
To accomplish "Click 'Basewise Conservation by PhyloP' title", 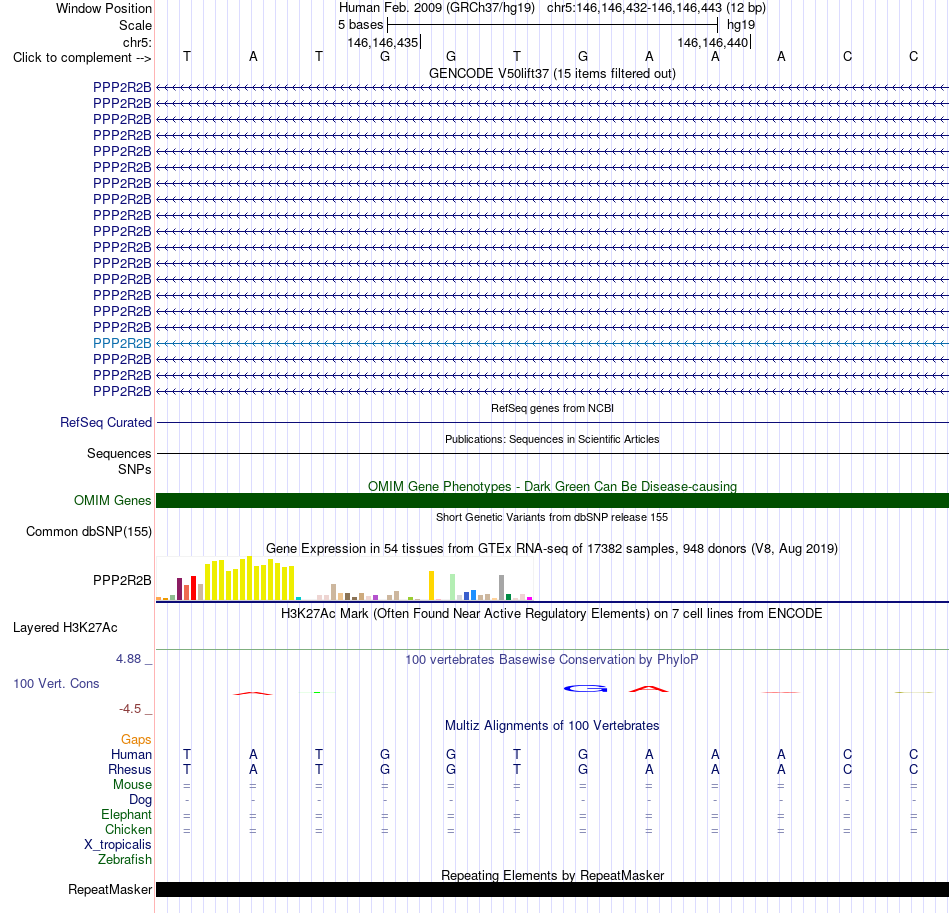I will [552, 659].
